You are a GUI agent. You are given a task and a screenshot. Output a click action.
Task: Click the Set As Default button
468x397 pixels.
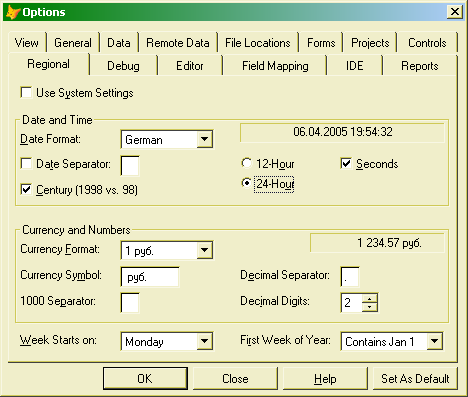pos(415,378)
